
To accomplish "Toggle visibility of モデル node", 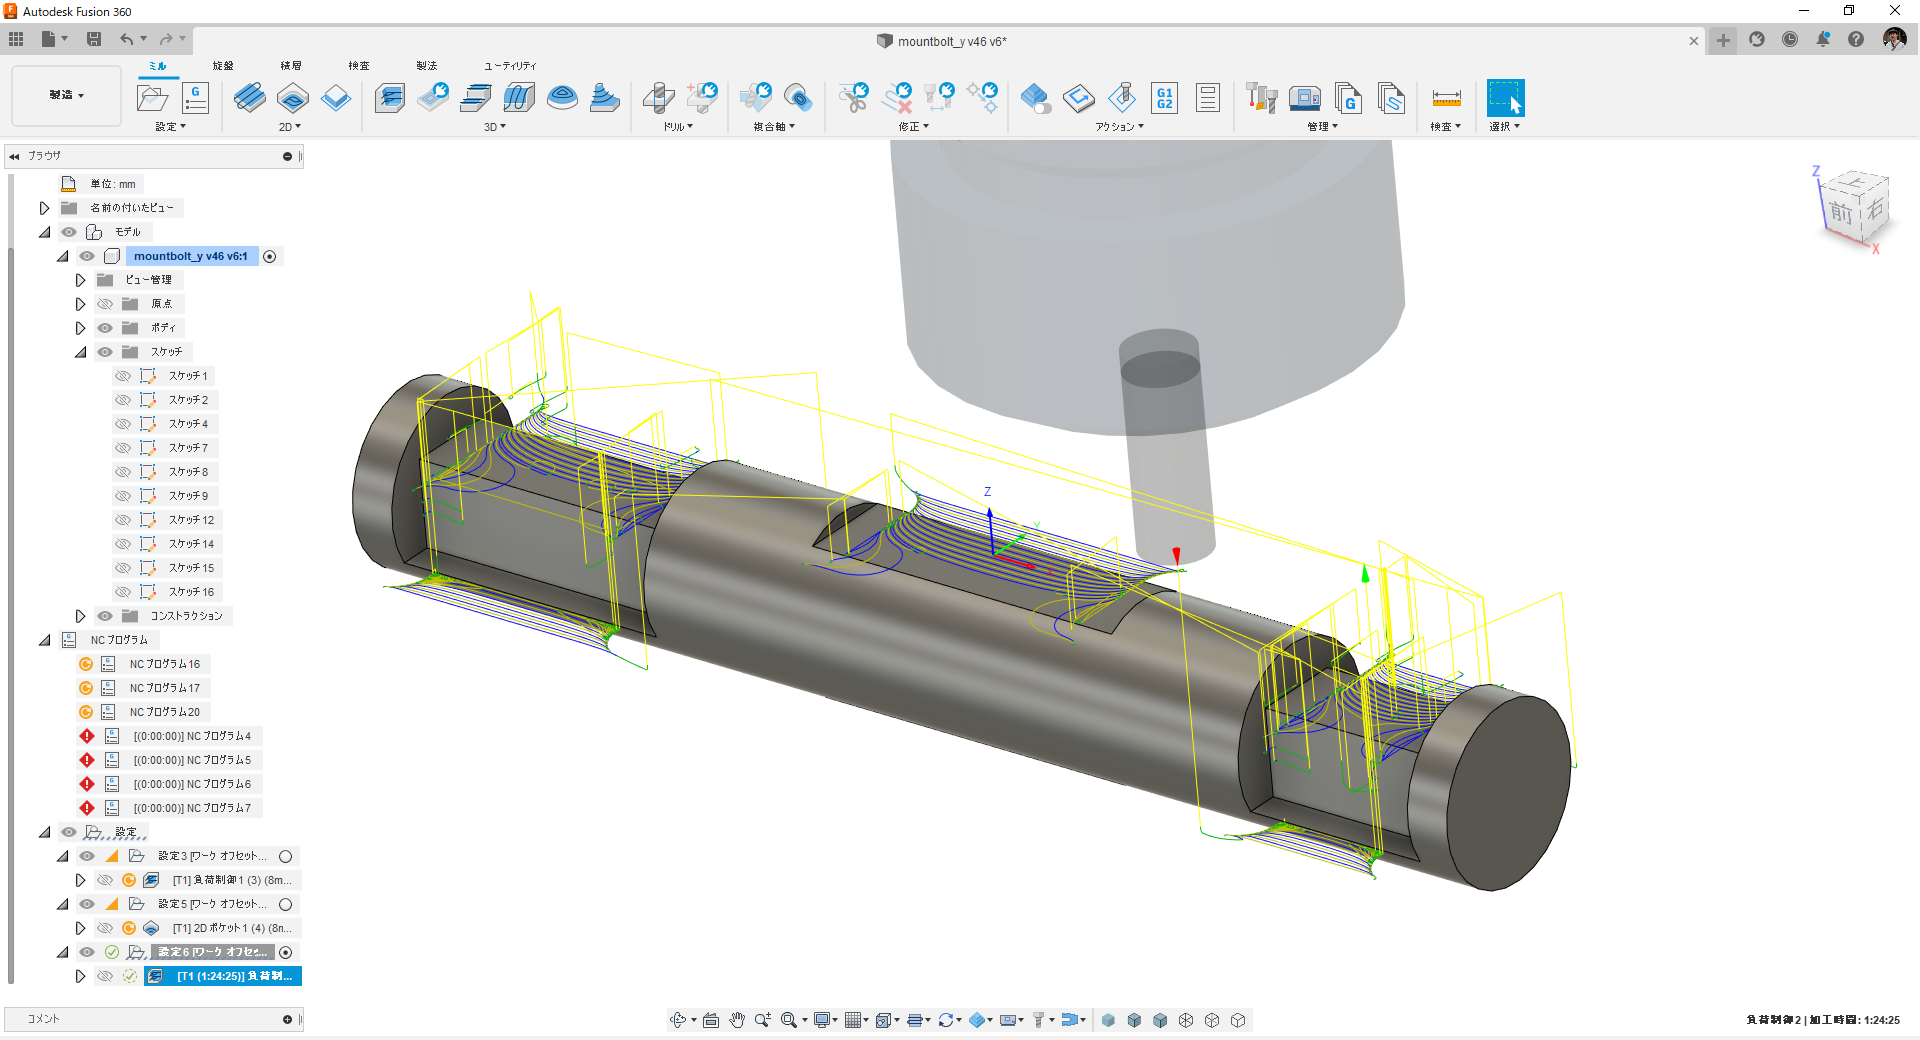I will tap(69, 232).
